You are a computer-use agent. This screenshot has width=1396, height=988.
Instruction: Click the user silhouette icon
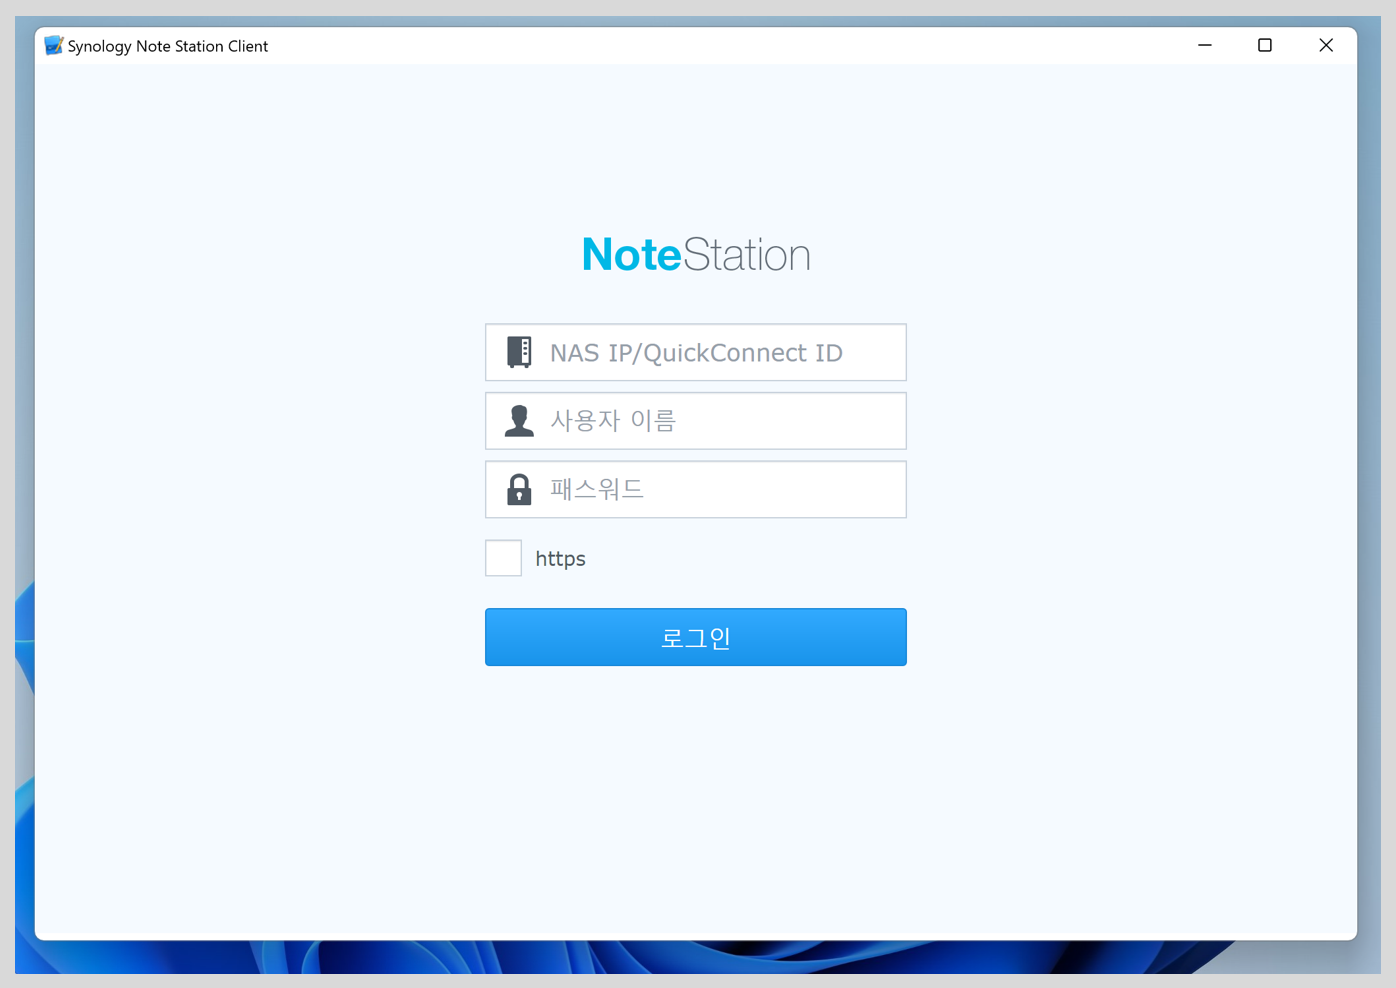pos(519,421)
